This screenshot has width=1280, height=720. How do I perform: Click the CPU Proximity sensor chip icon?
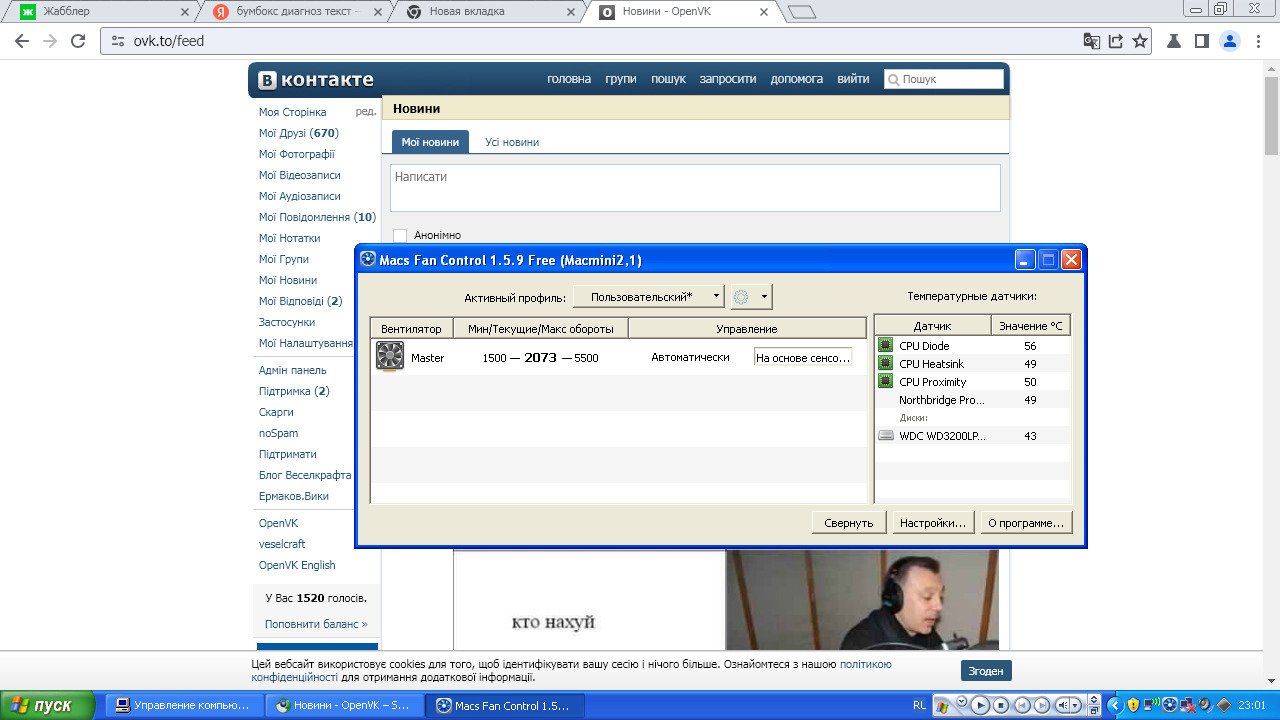[885, 381]
